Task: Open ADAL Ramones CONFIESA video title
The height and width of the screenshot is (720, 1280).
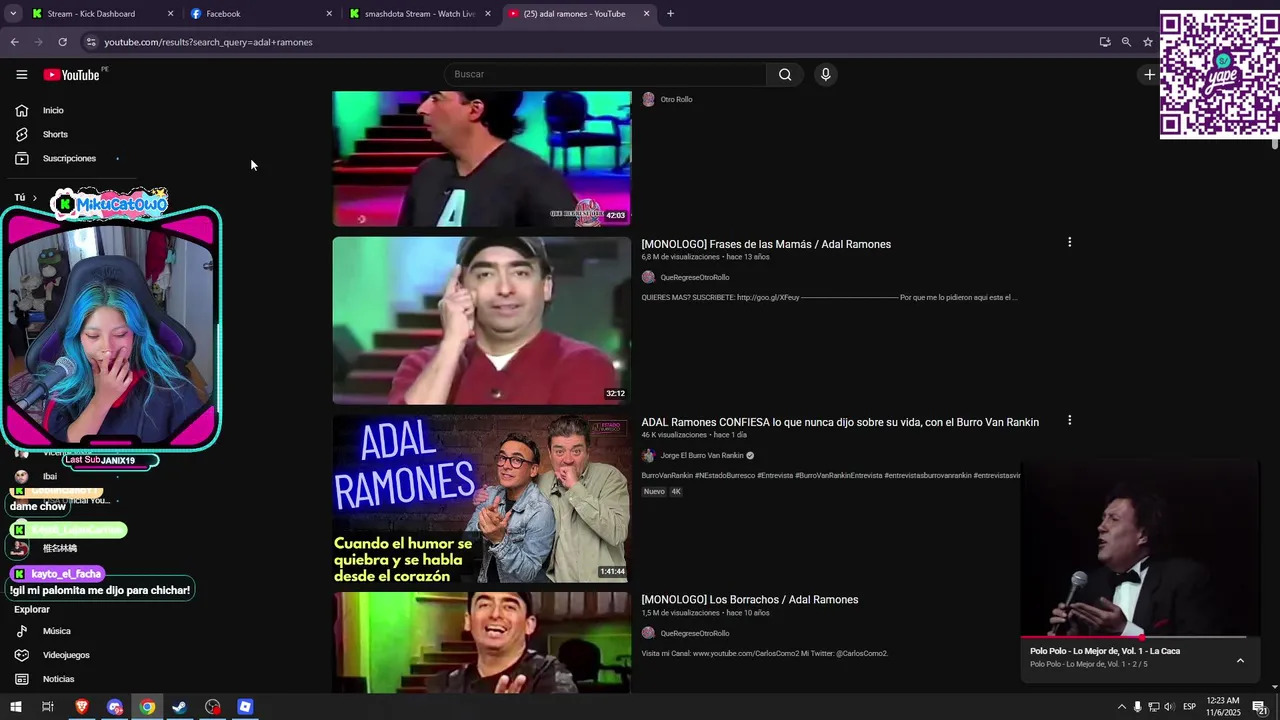Action: coord(840,422)
